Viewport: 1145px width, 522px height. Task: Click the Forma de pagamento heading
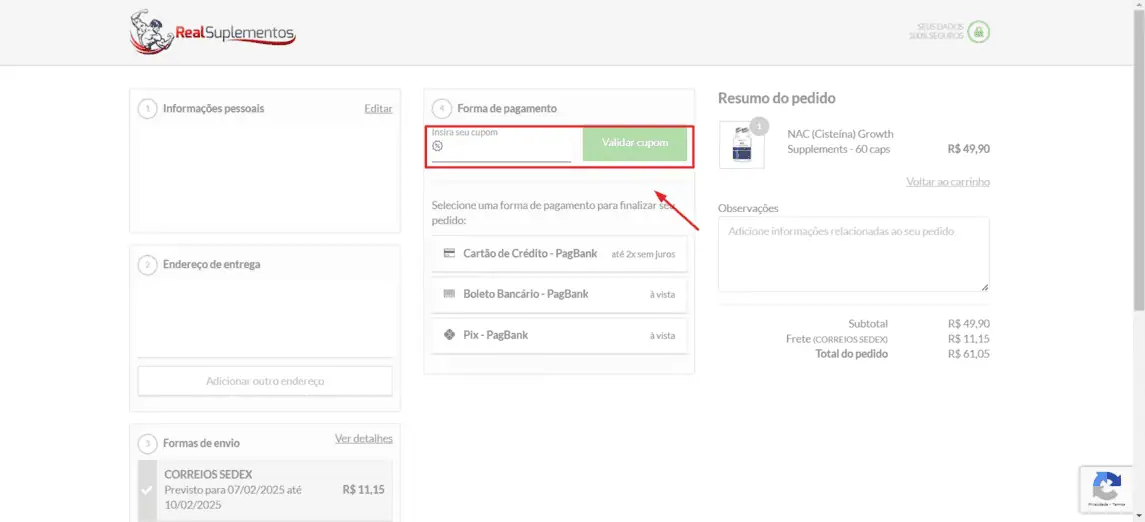[x=507, y=108]
